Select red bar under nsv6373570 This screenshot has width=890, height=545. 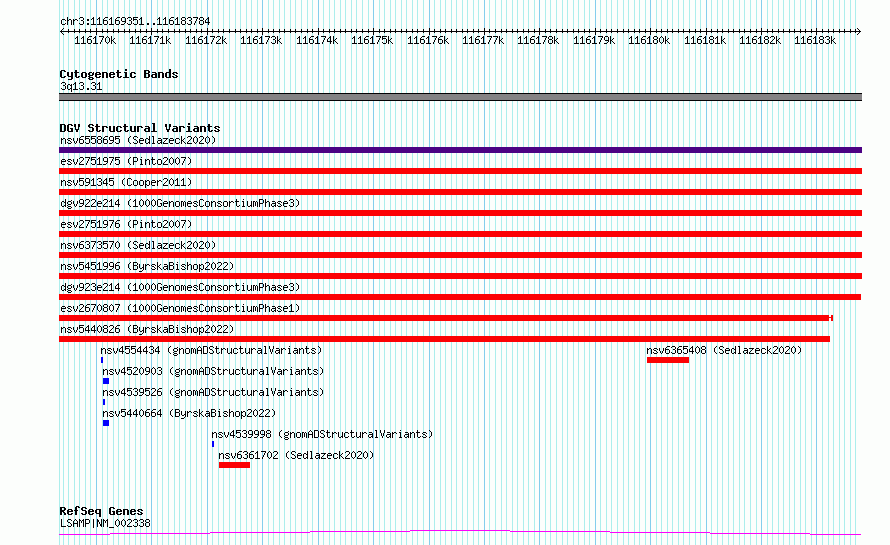pos(460,255)
